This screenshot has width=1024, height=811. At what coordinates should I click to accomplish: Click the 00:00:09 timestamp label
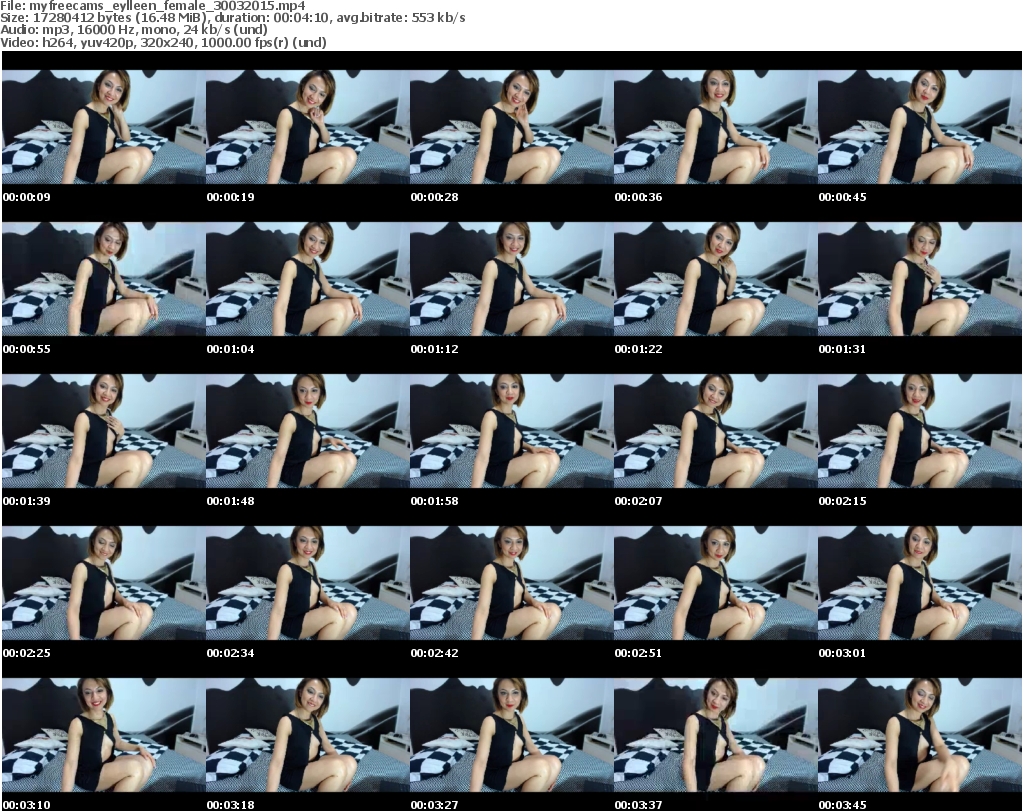pyautogui.click(x=27, y=197)
